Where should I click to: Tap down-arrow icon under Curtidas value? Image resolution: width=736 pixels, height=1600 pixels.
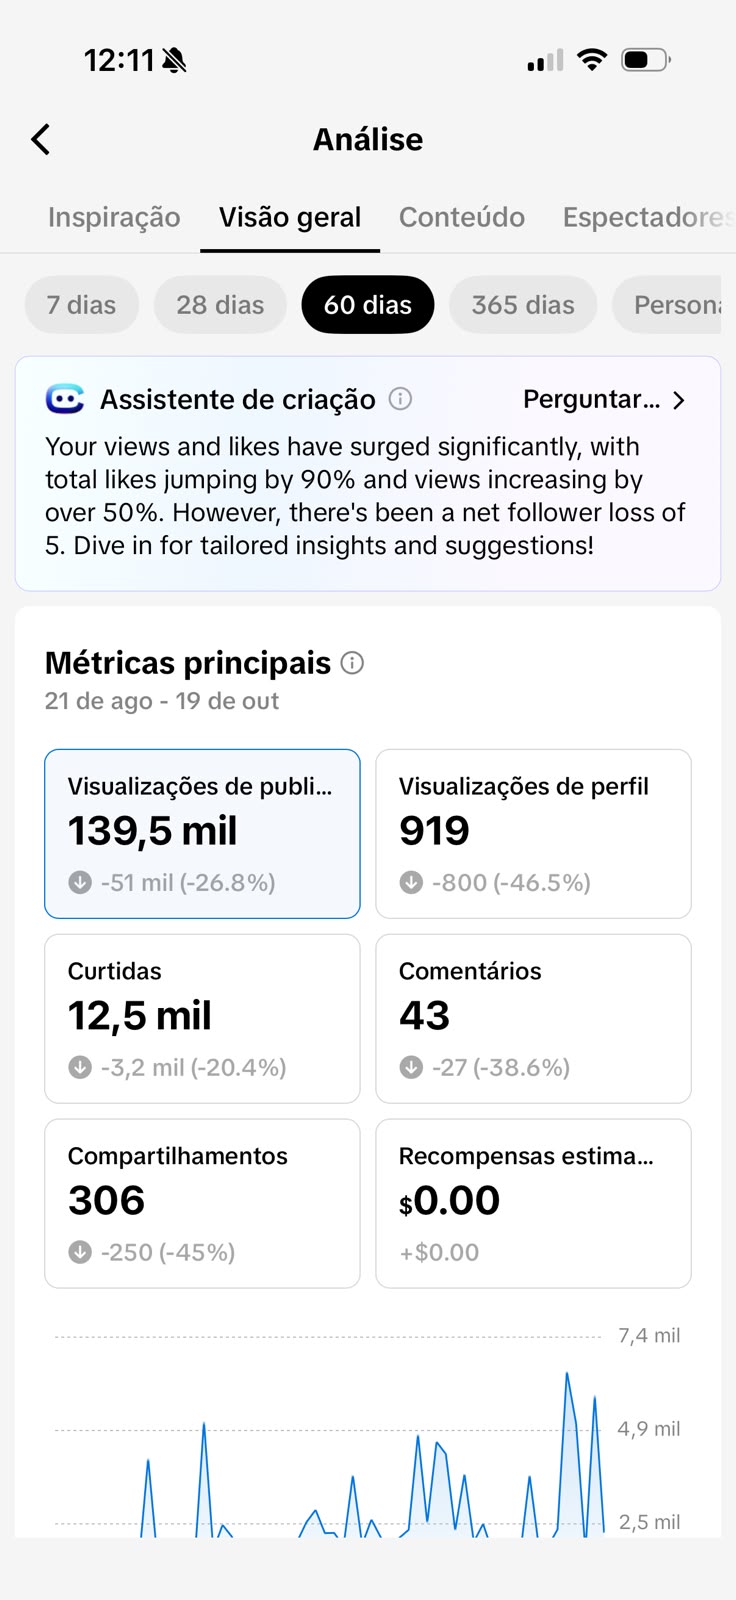click(x=80, y=1067)
